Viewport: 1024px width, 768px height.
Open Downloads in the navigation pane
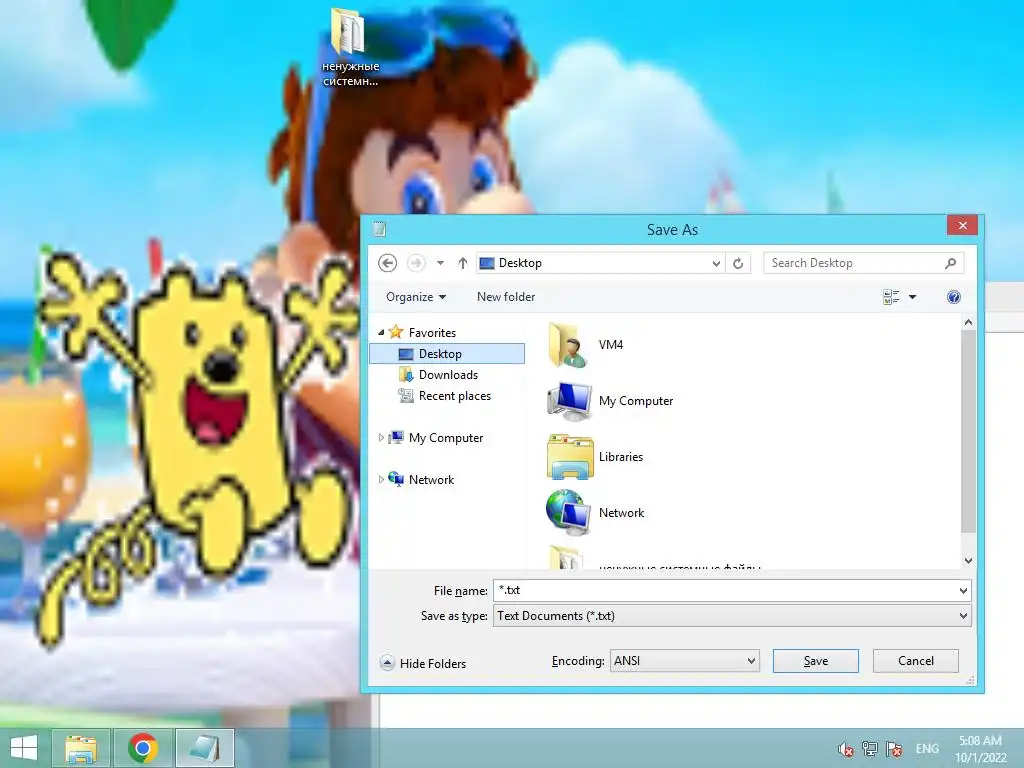point(448,375)
